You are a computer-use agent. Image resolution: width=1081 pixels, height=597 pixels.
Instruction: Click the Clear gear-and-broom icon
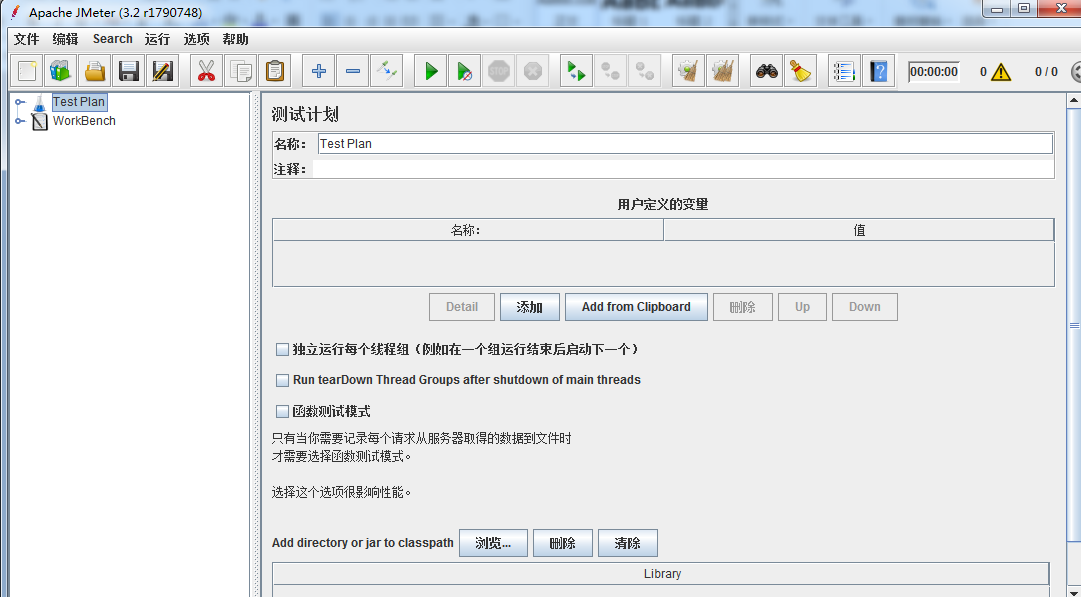click(x=689, y=71)
